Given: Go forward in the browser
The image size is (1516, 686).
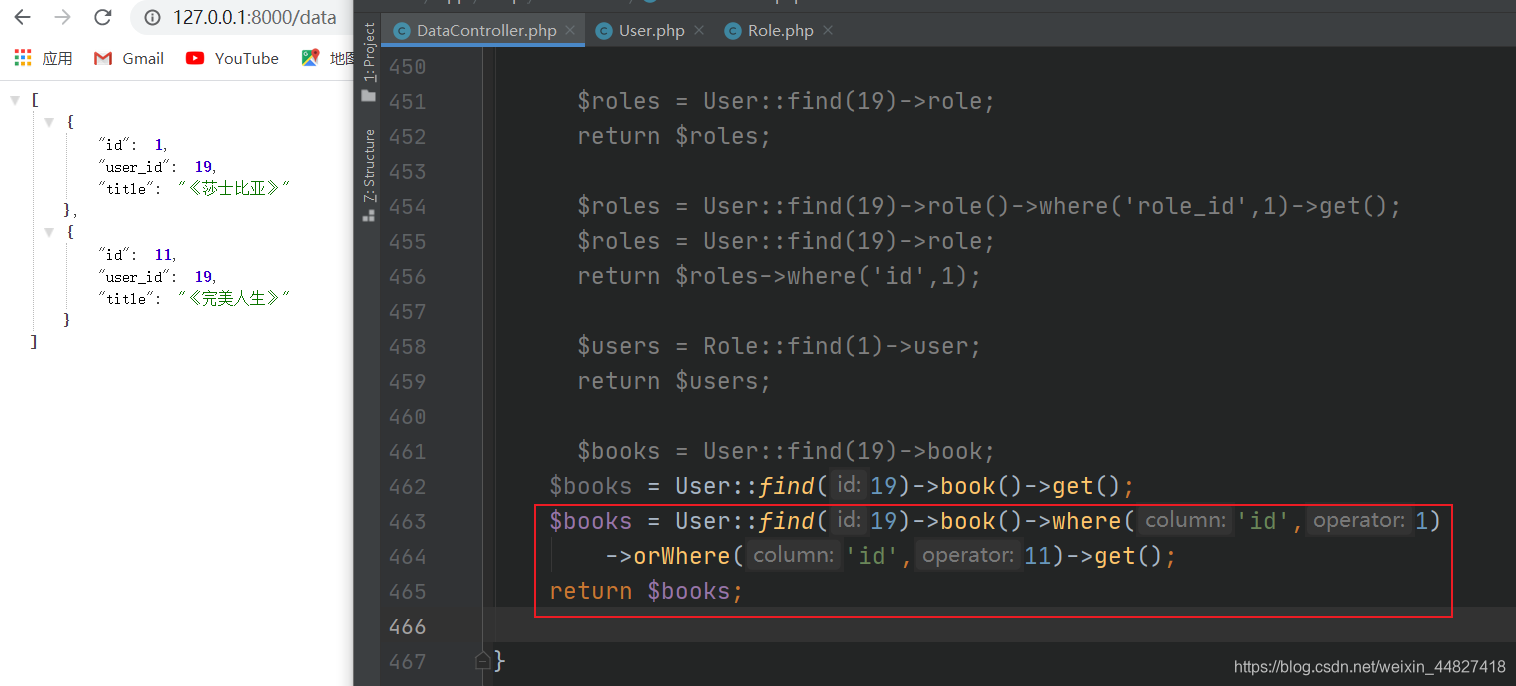Looking at the screenshot, I should (62, 17).
